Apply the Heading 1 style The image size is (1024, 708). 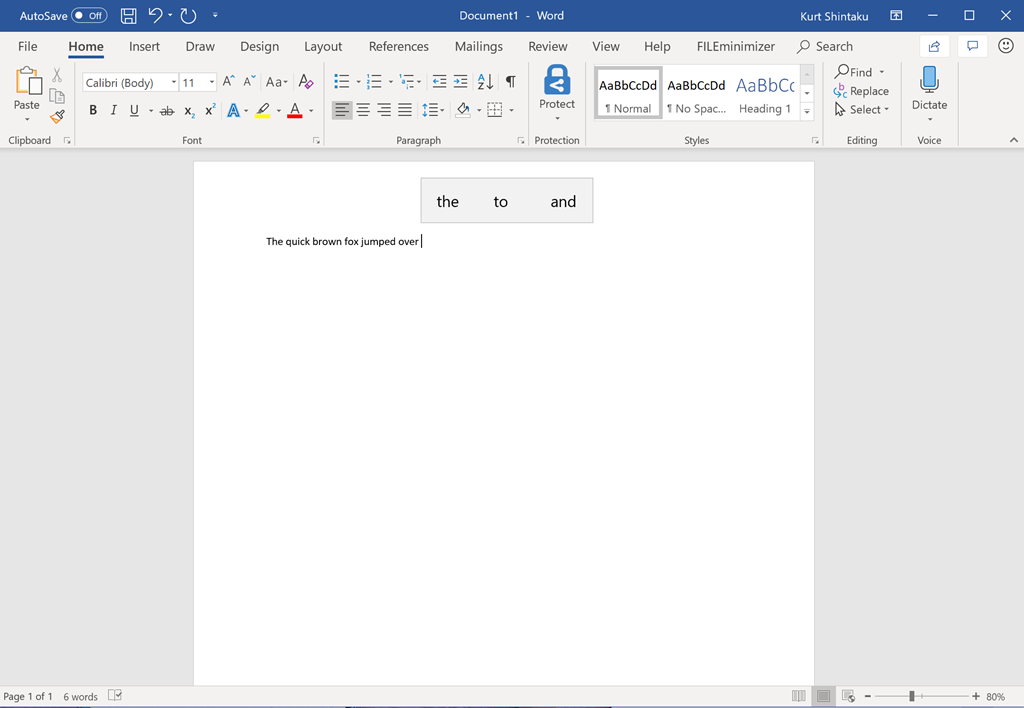pyautogui.click(x=765, y=93)
